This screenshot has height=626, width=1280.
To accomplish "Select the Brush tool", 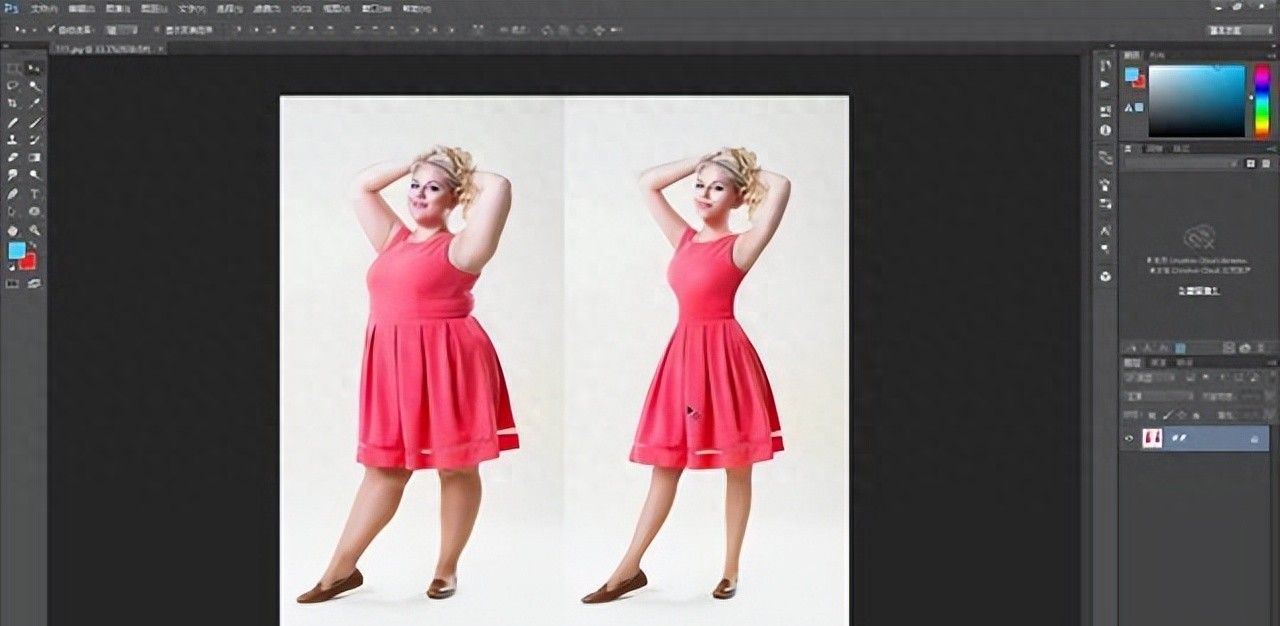I will pyautogui.click(x=35, y=123).
